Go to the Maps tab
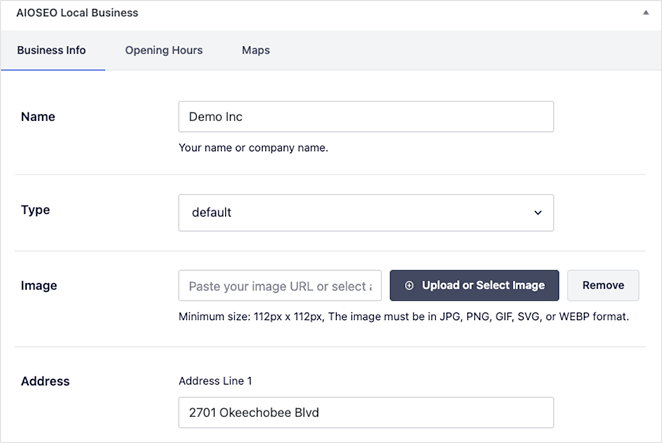This screenshot has width=662, height=443. point(256,50)
